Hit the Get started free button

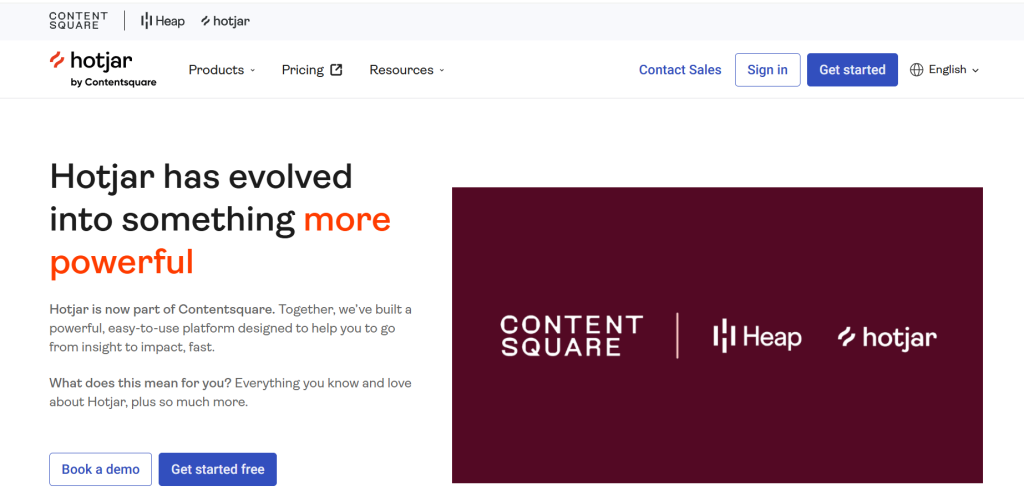(x=217, y=469)
